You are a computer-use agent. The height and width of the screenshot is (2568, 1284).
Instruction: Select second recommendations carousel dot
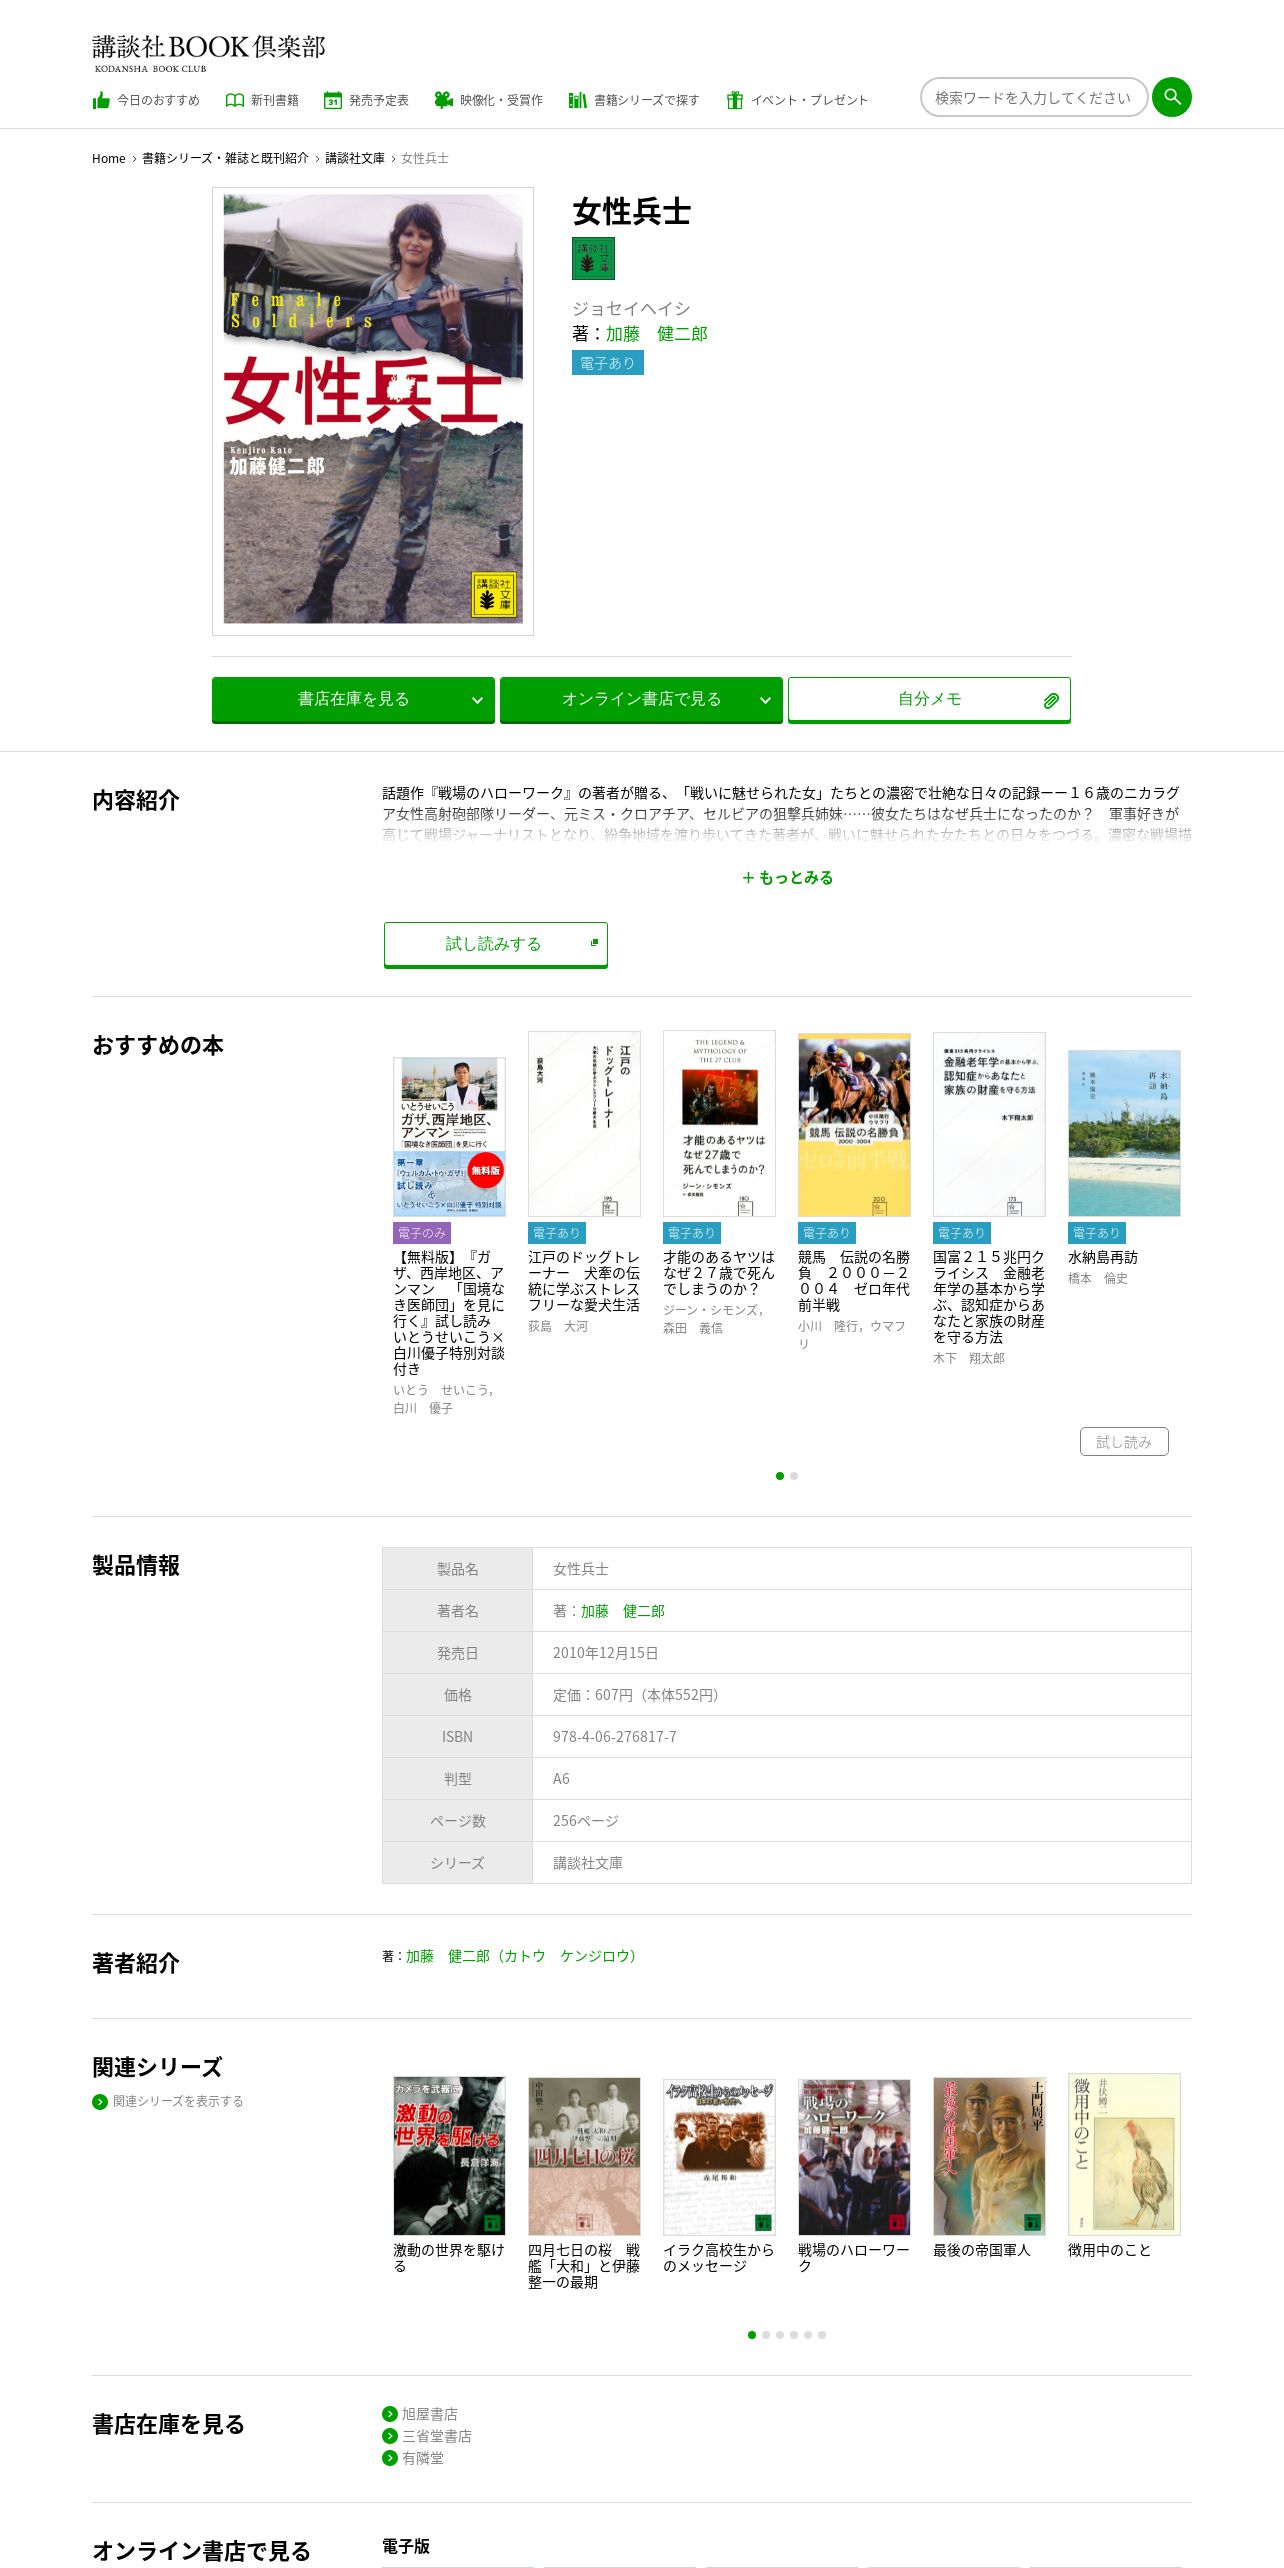tap(794, 1476)
